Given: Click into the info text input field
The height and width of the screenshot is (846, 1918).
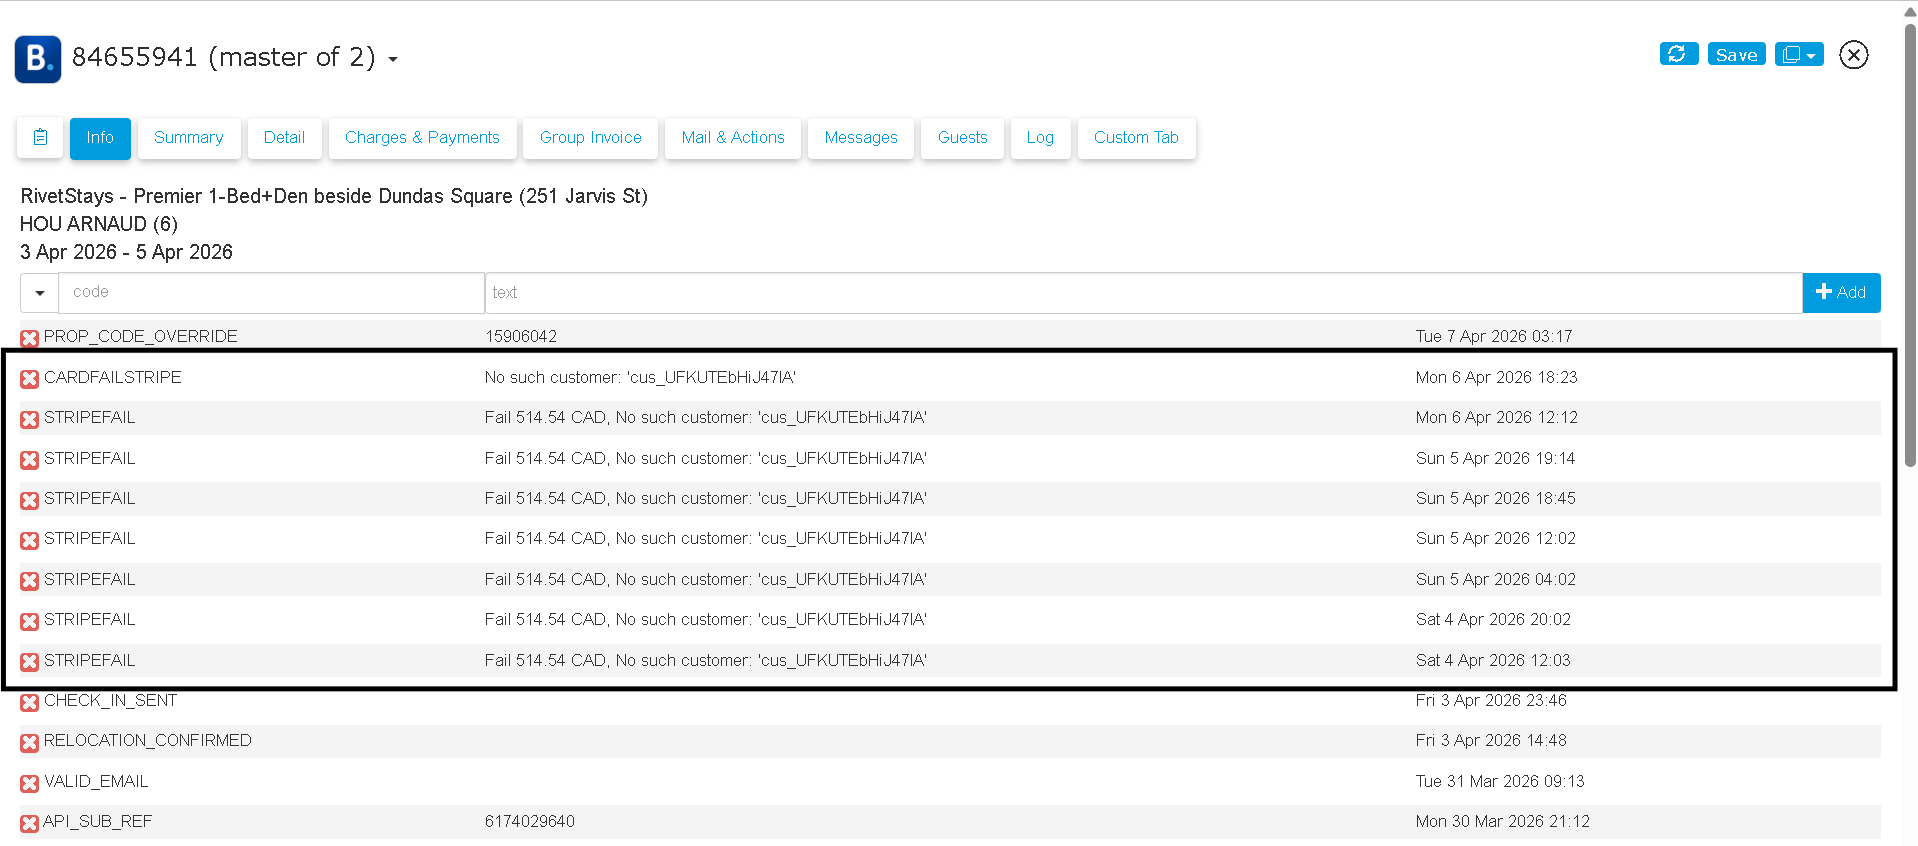Looking at the screenshot, I should pyautogui.click(x=1144, y=293).
